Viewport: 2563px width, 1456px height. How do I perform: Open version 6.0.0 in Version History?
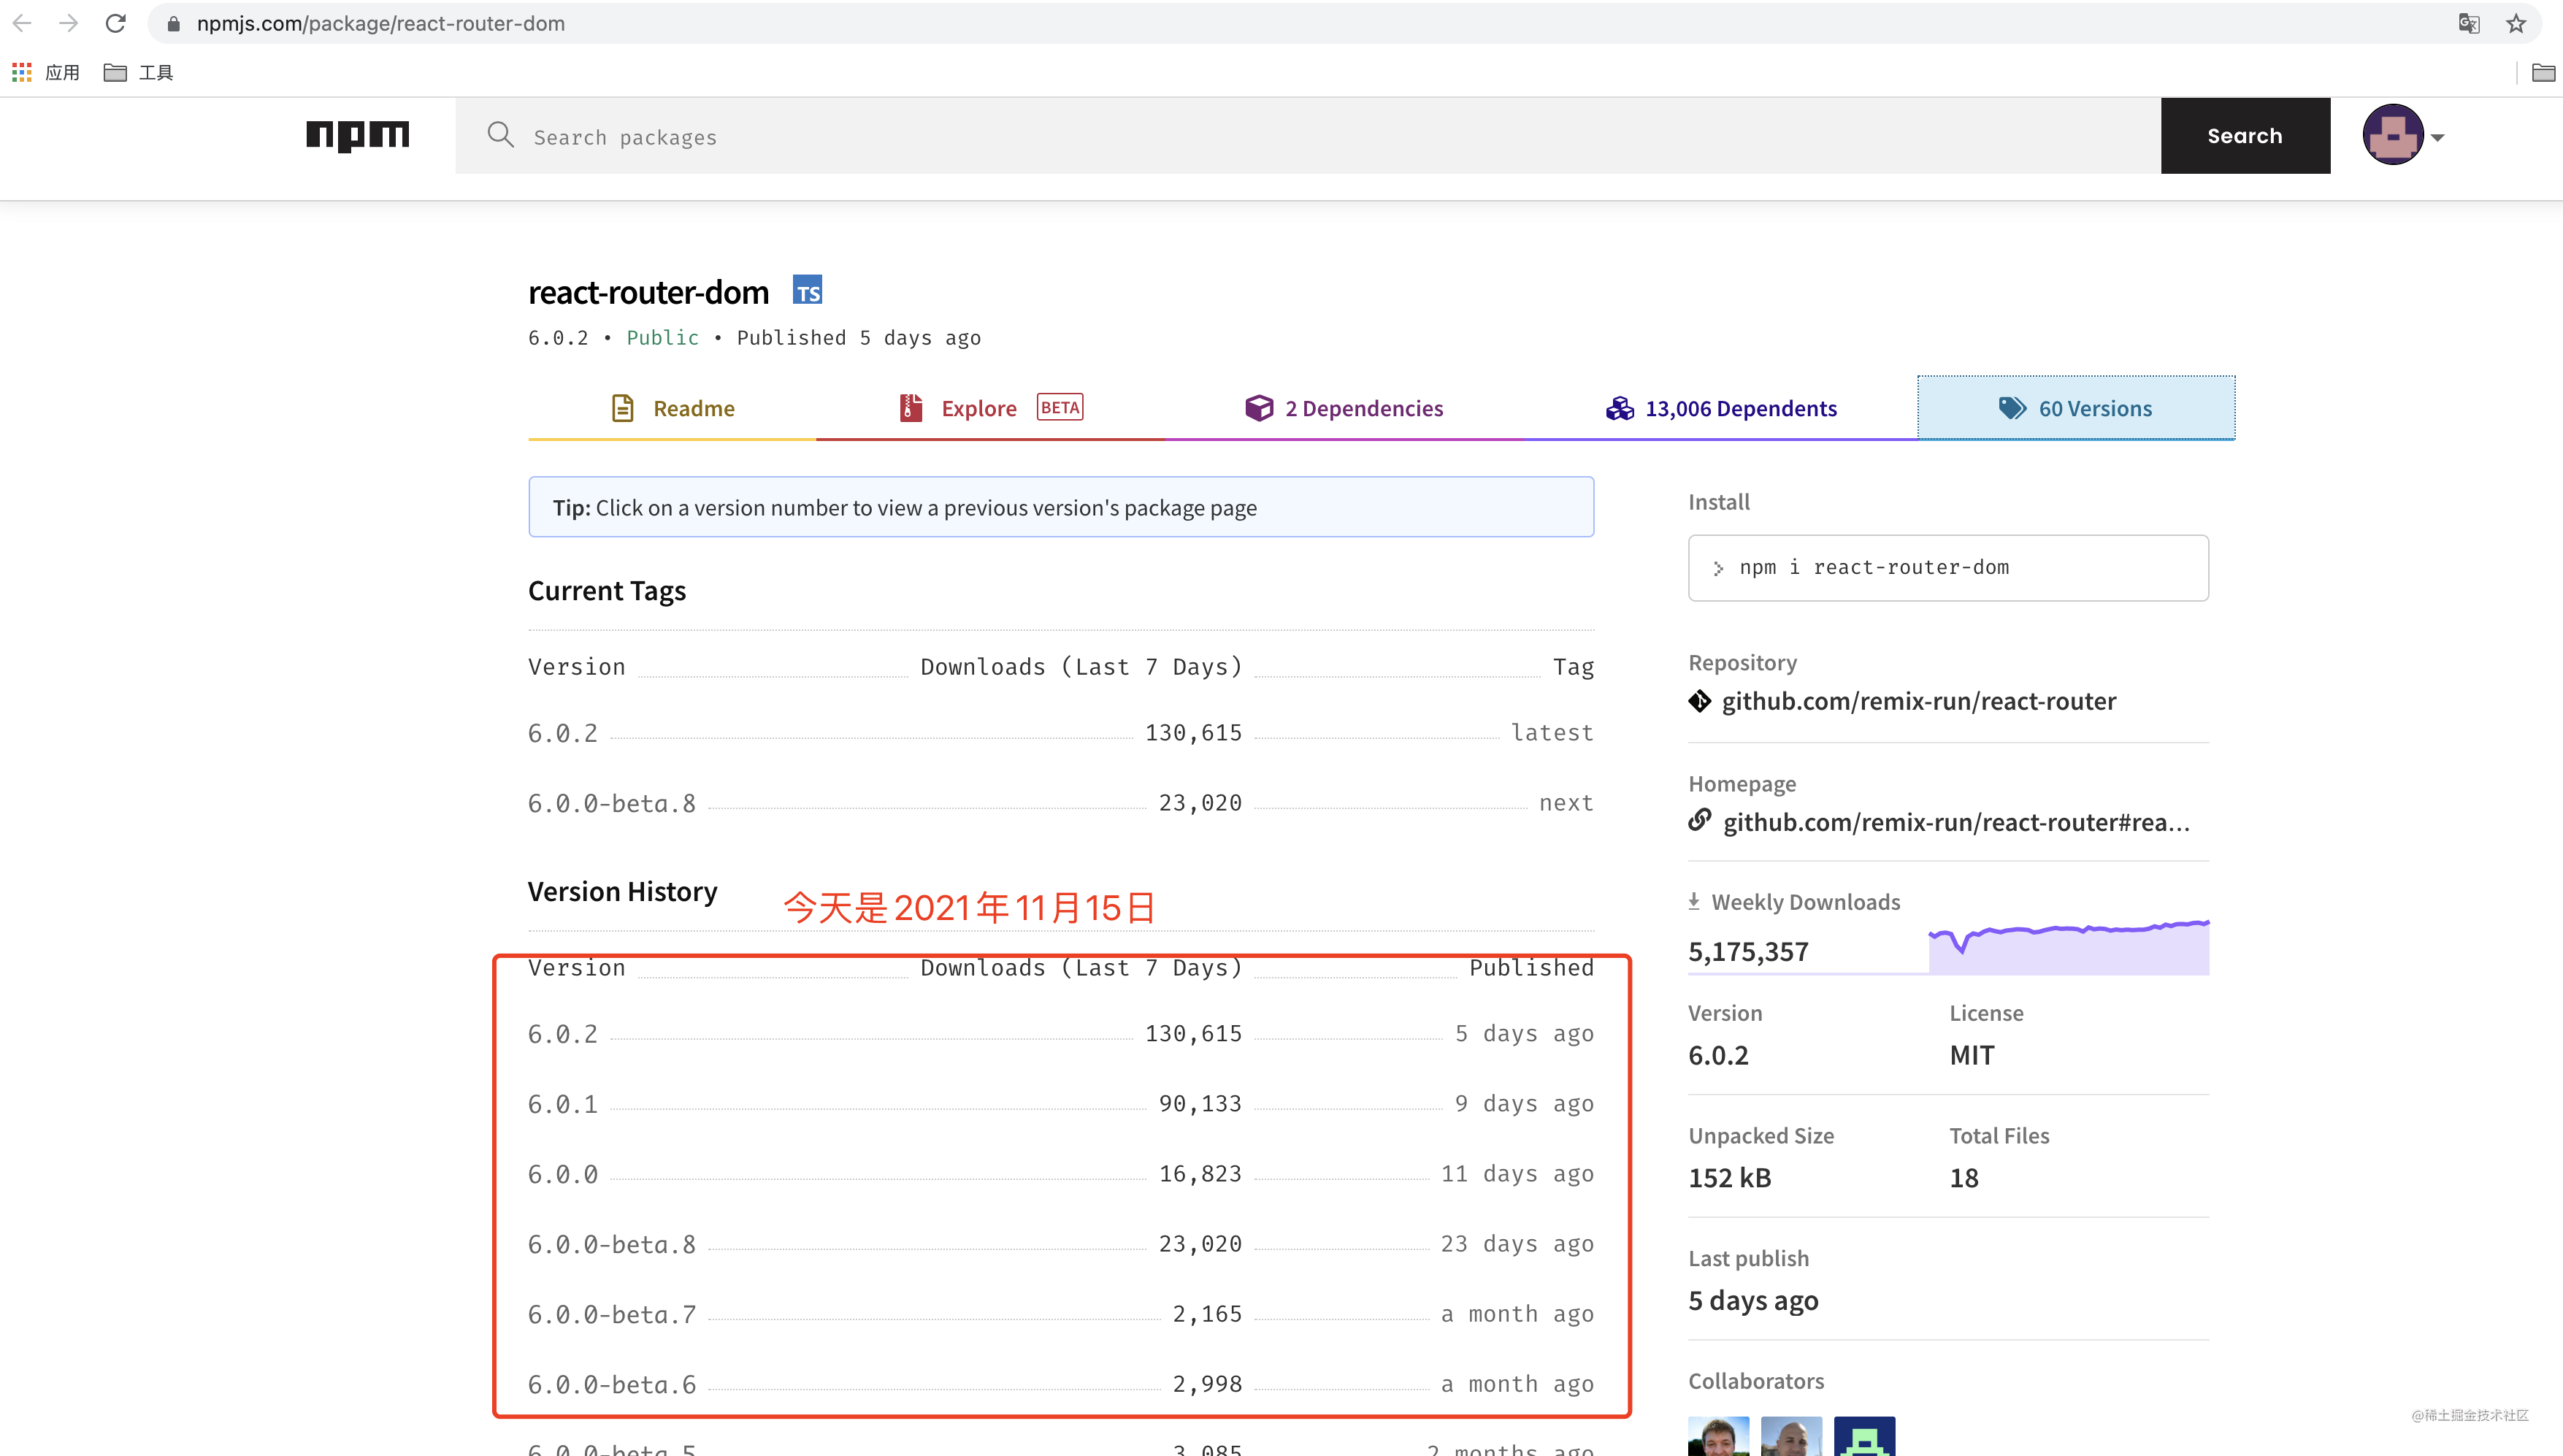[563, 1174]
